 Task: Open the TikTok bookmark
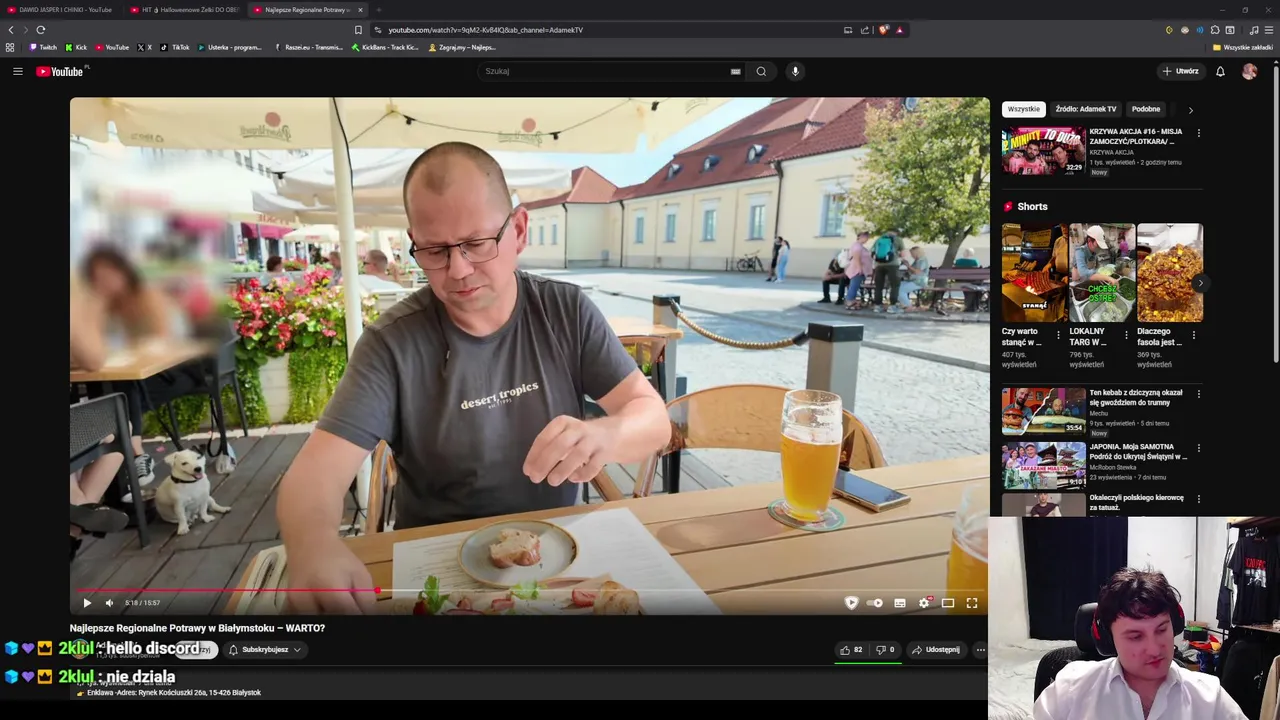point(174,47)
